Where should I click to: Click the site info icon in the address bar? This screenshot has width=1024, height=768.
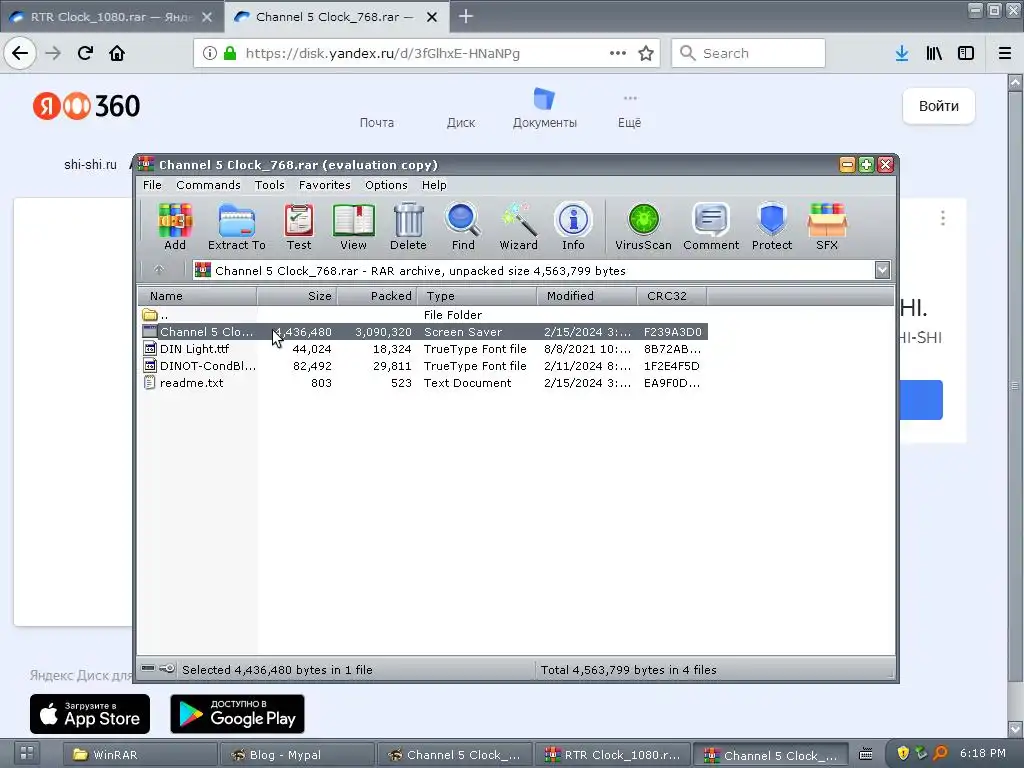click(x=210, y=53)
